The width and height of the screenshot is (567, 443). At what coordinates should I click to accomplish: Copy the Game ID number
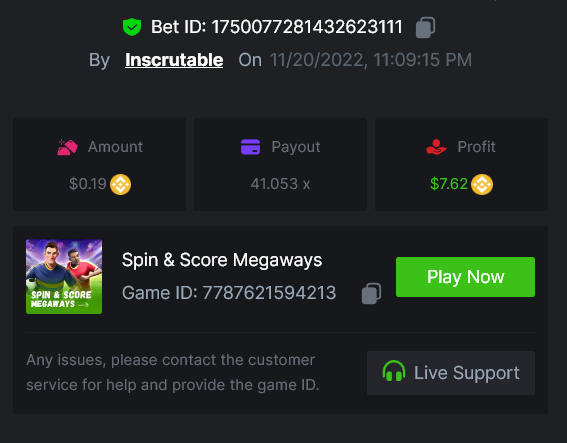[371, 293]
